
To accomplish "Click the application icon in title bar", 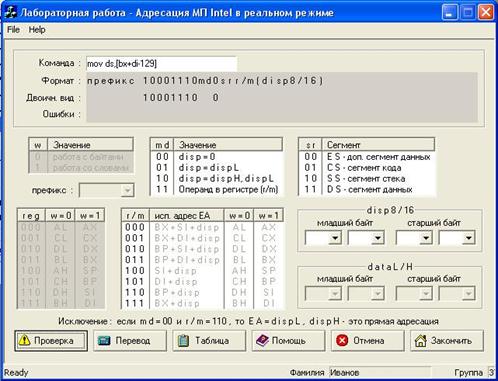I will pyautogui.click(x=11, y=12).
